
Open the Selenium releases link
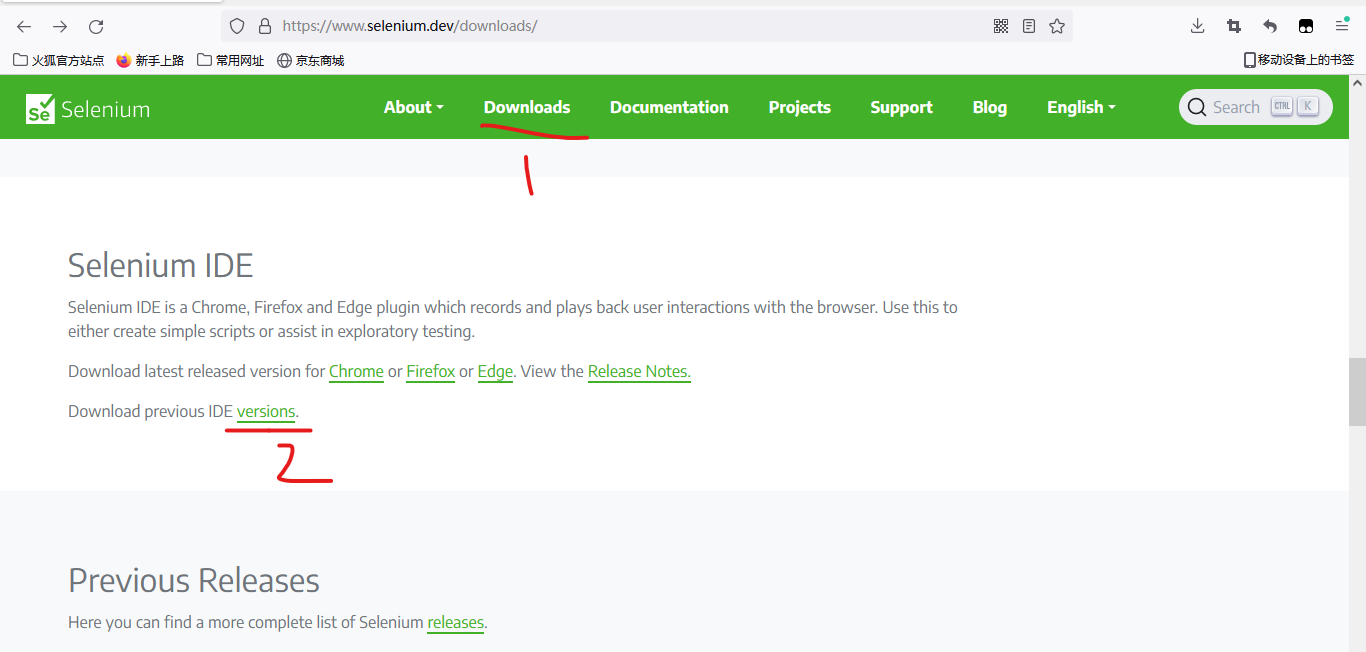(x=455, y=622)
